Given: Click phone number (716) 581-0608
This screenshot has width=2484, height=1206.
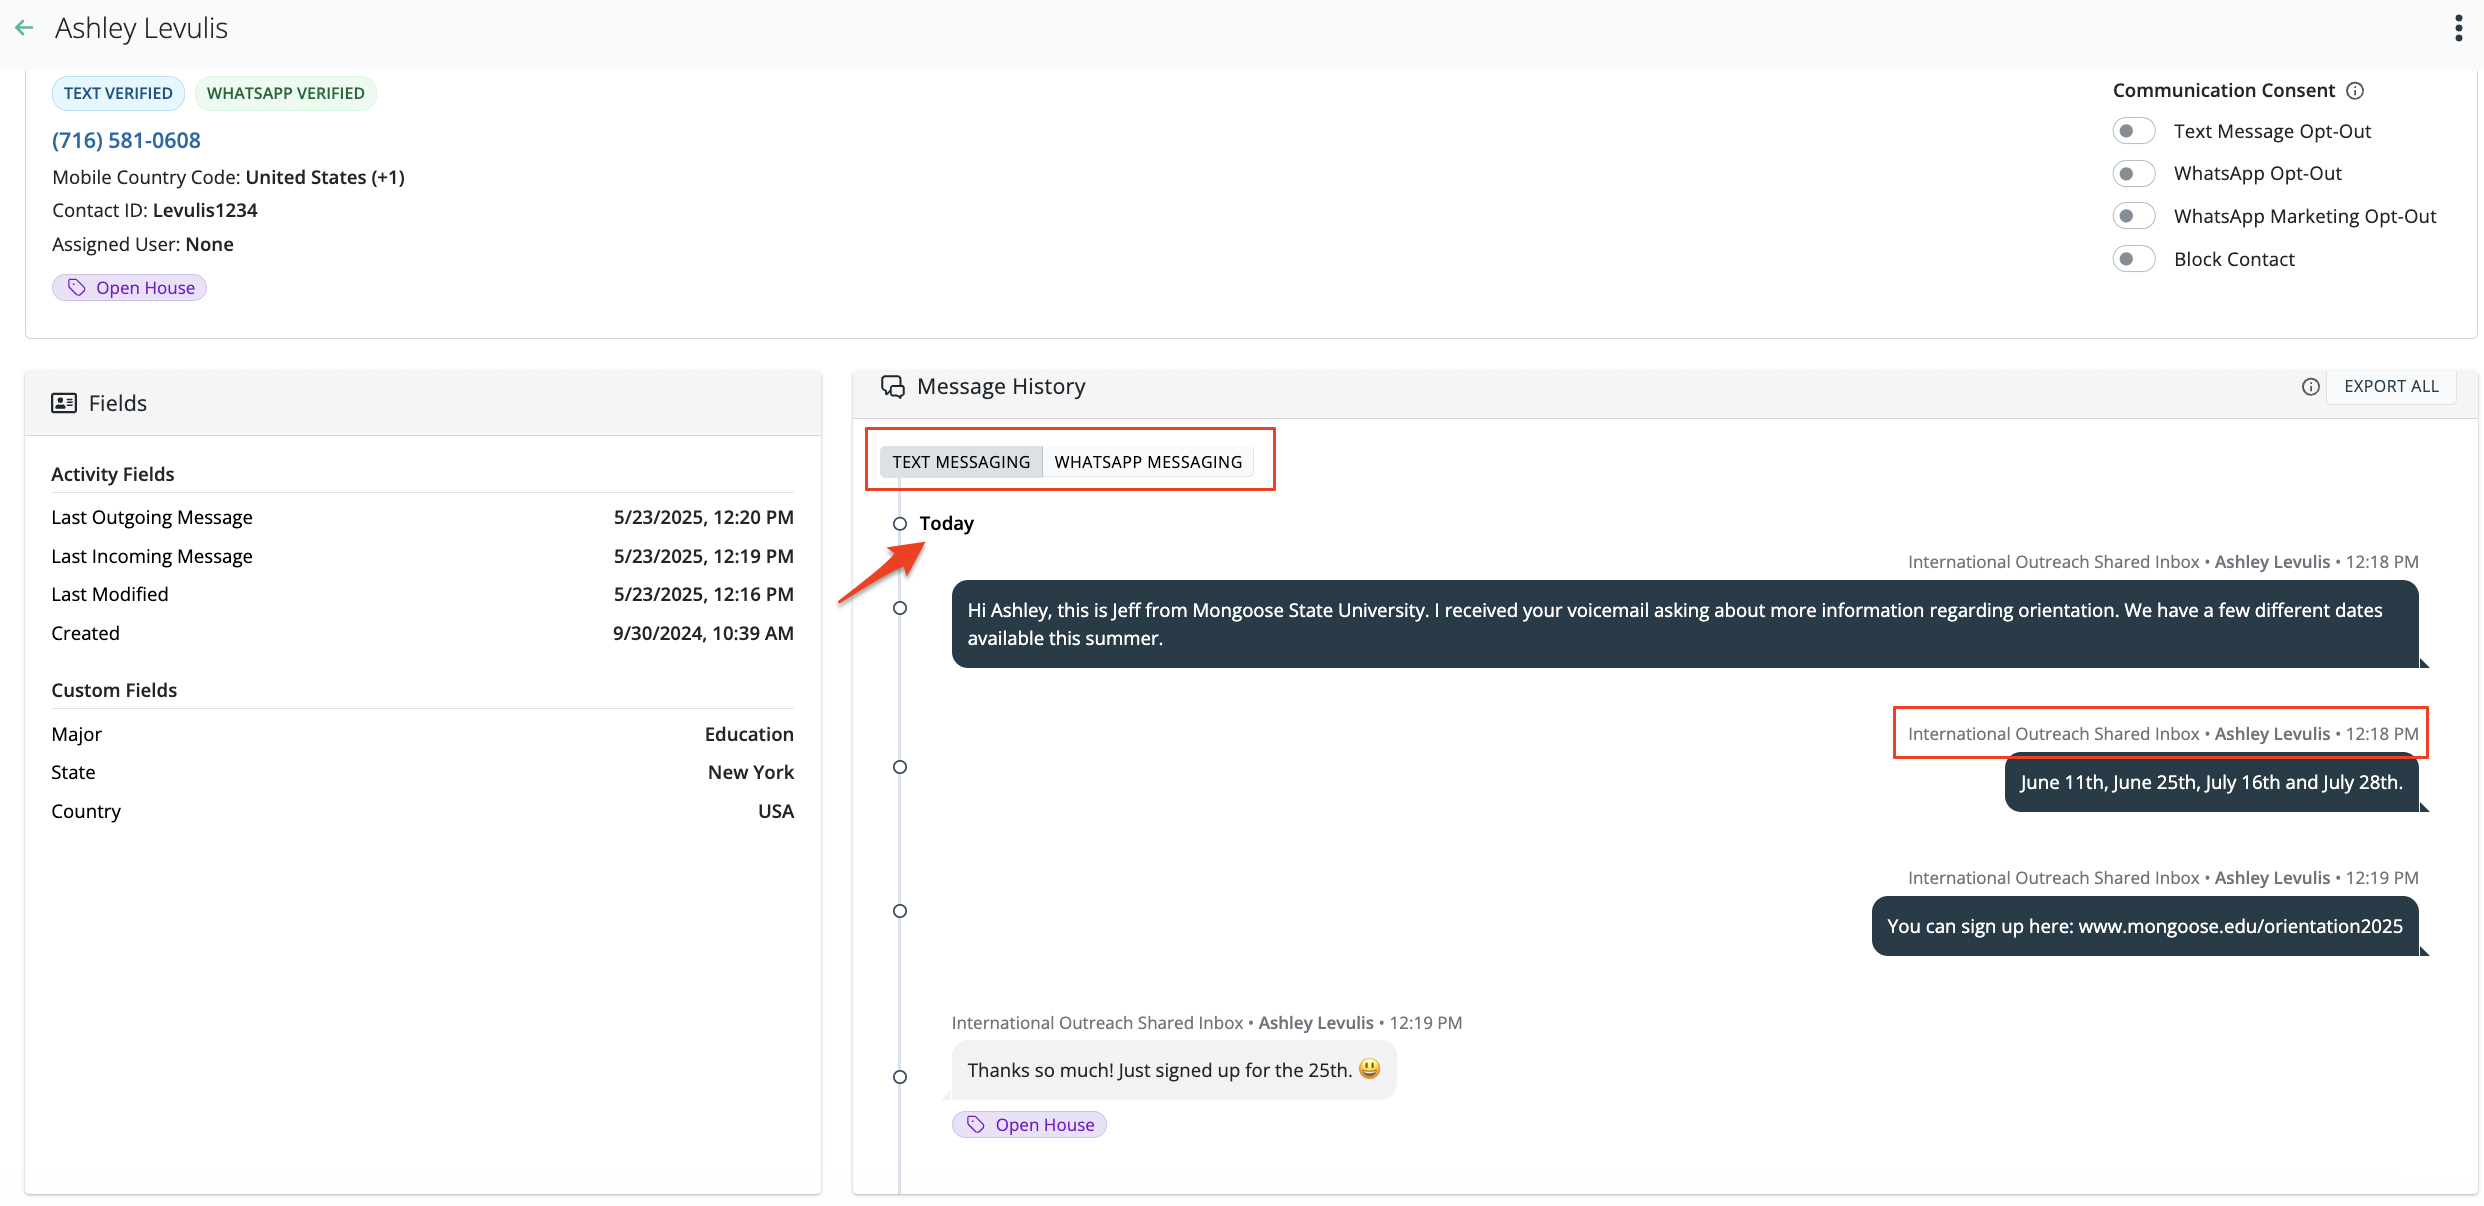Looking at the screenshot, I should pyautogui.click(x=126, y=140).
